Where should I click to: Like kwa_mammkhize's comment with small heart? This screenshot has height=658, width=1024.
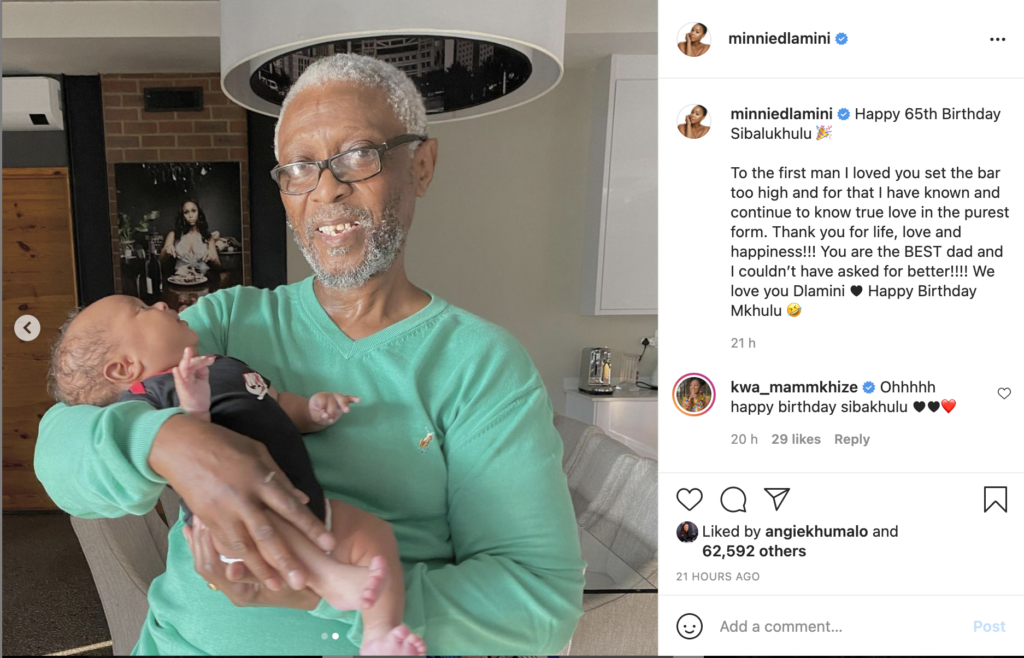pos(1004,393)
